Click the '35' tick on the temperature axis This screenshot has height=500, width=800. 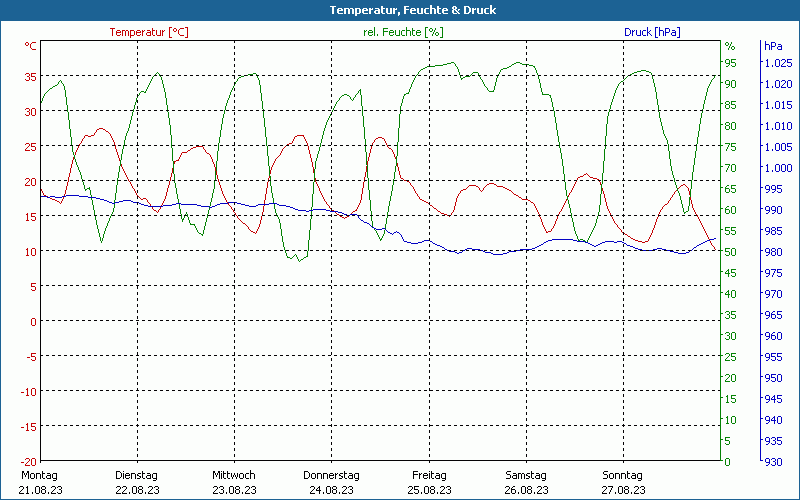point(31,77)
